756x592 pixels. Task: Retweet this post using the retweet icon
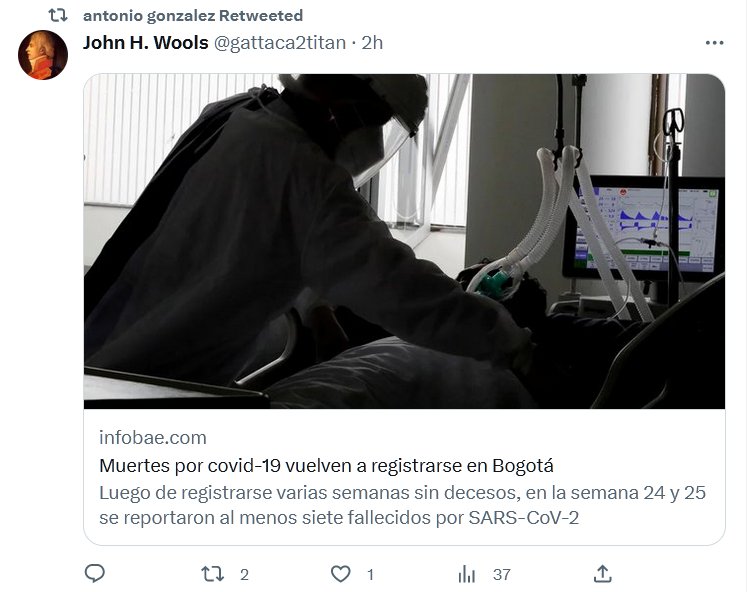pyautogui.click(x=212, y=574)
